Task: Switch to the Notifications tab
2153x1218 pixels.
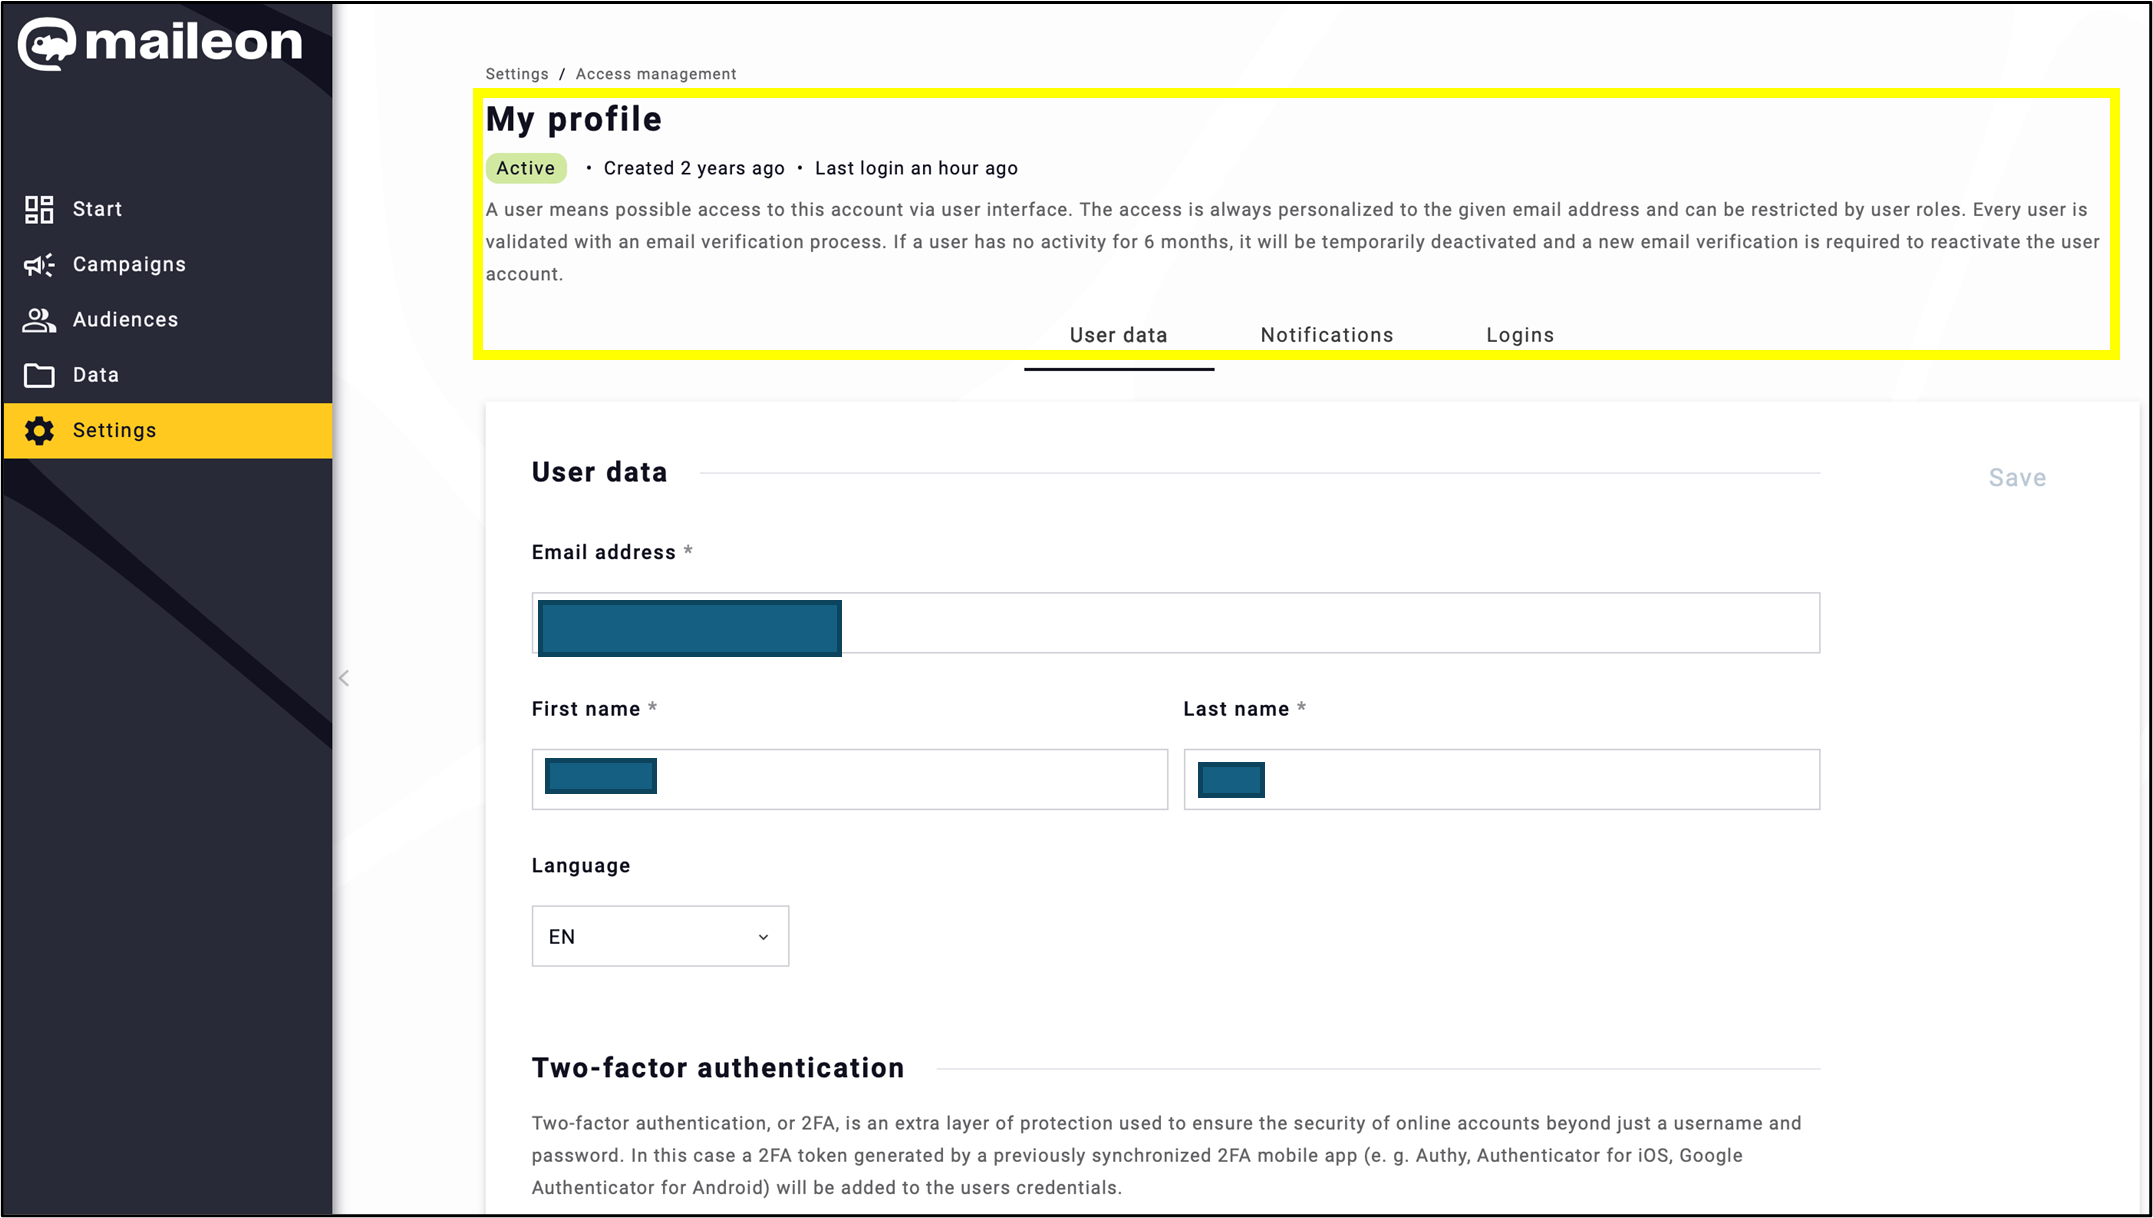Action: [x=1326, y=334]
